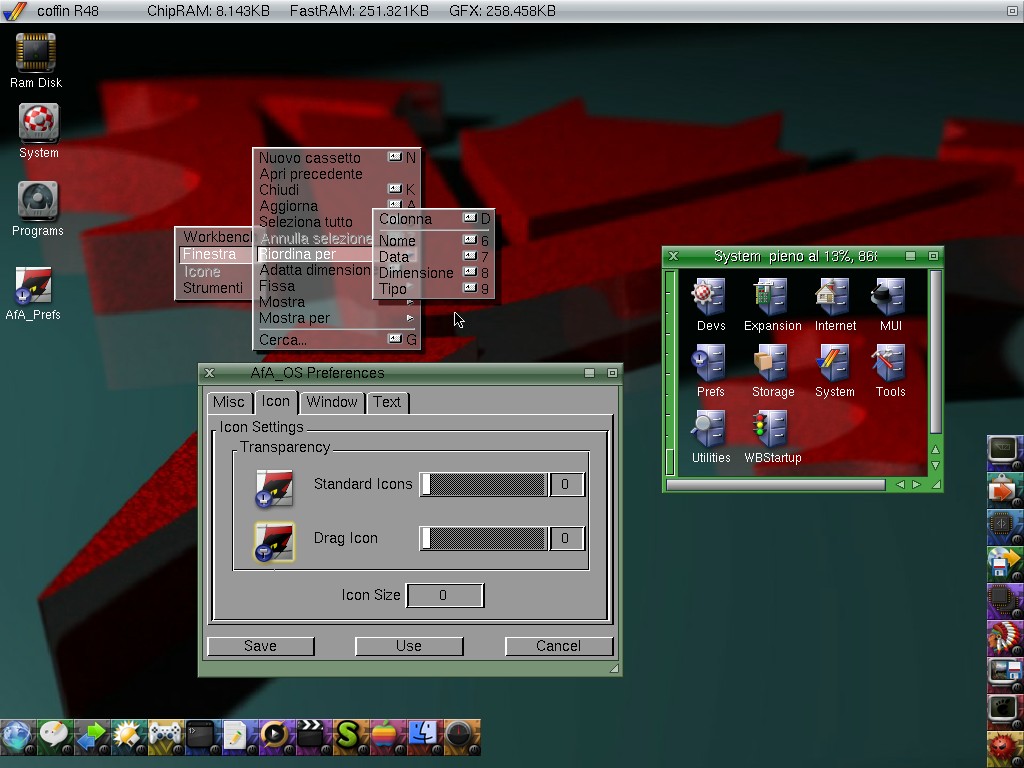Launch the game controller icon in the dock
This screenshot has height=768, width=1024.
pyautogui.click(x=165, y=737)
